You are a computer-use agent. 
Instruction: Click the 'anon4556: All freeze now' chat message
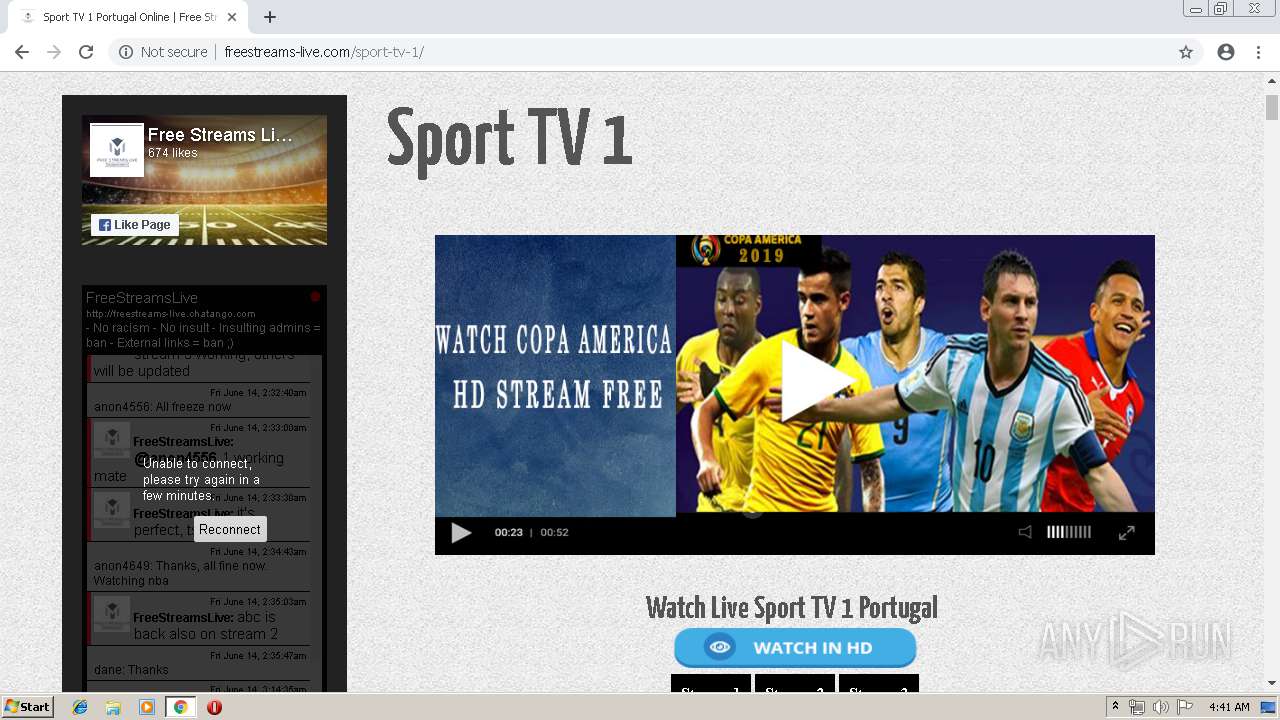tap(162, 407)
